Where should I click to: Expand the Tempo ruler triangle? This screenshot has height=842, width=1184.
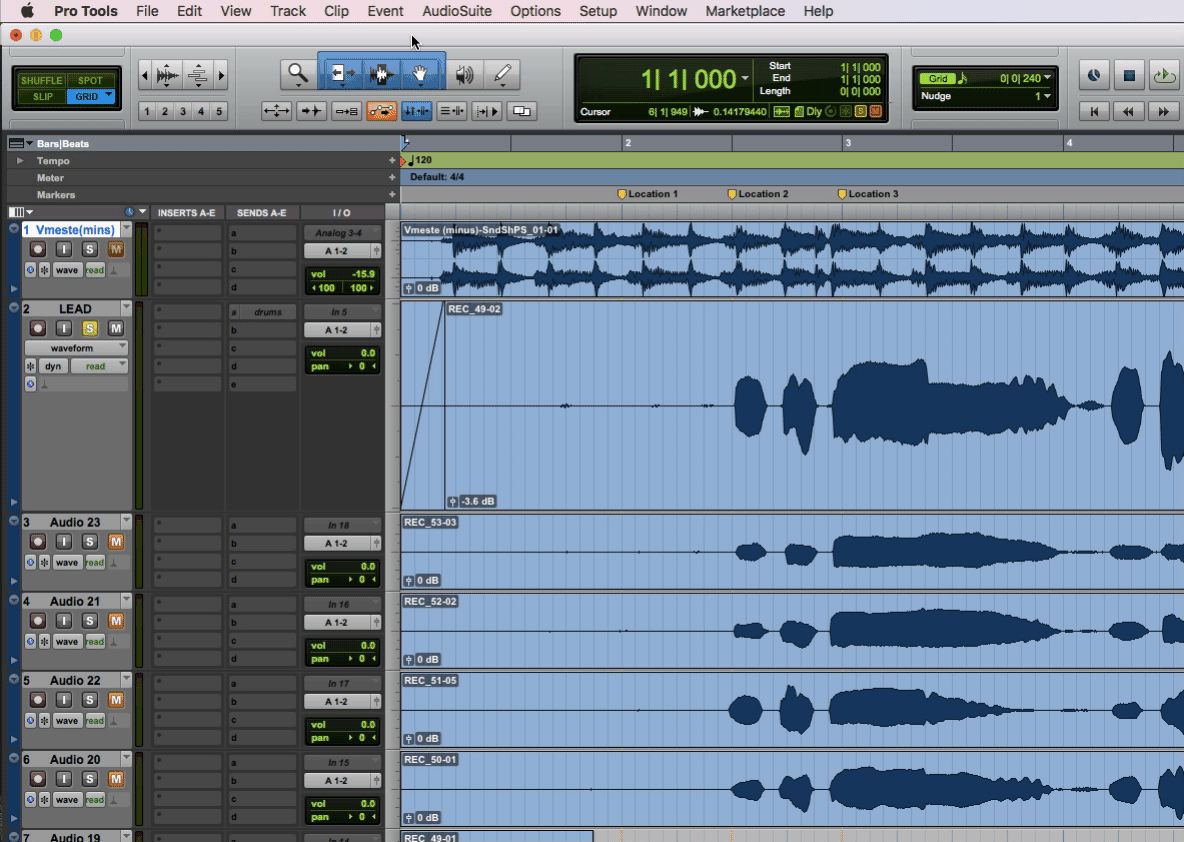pyautogui.click(x=20, y=161)
